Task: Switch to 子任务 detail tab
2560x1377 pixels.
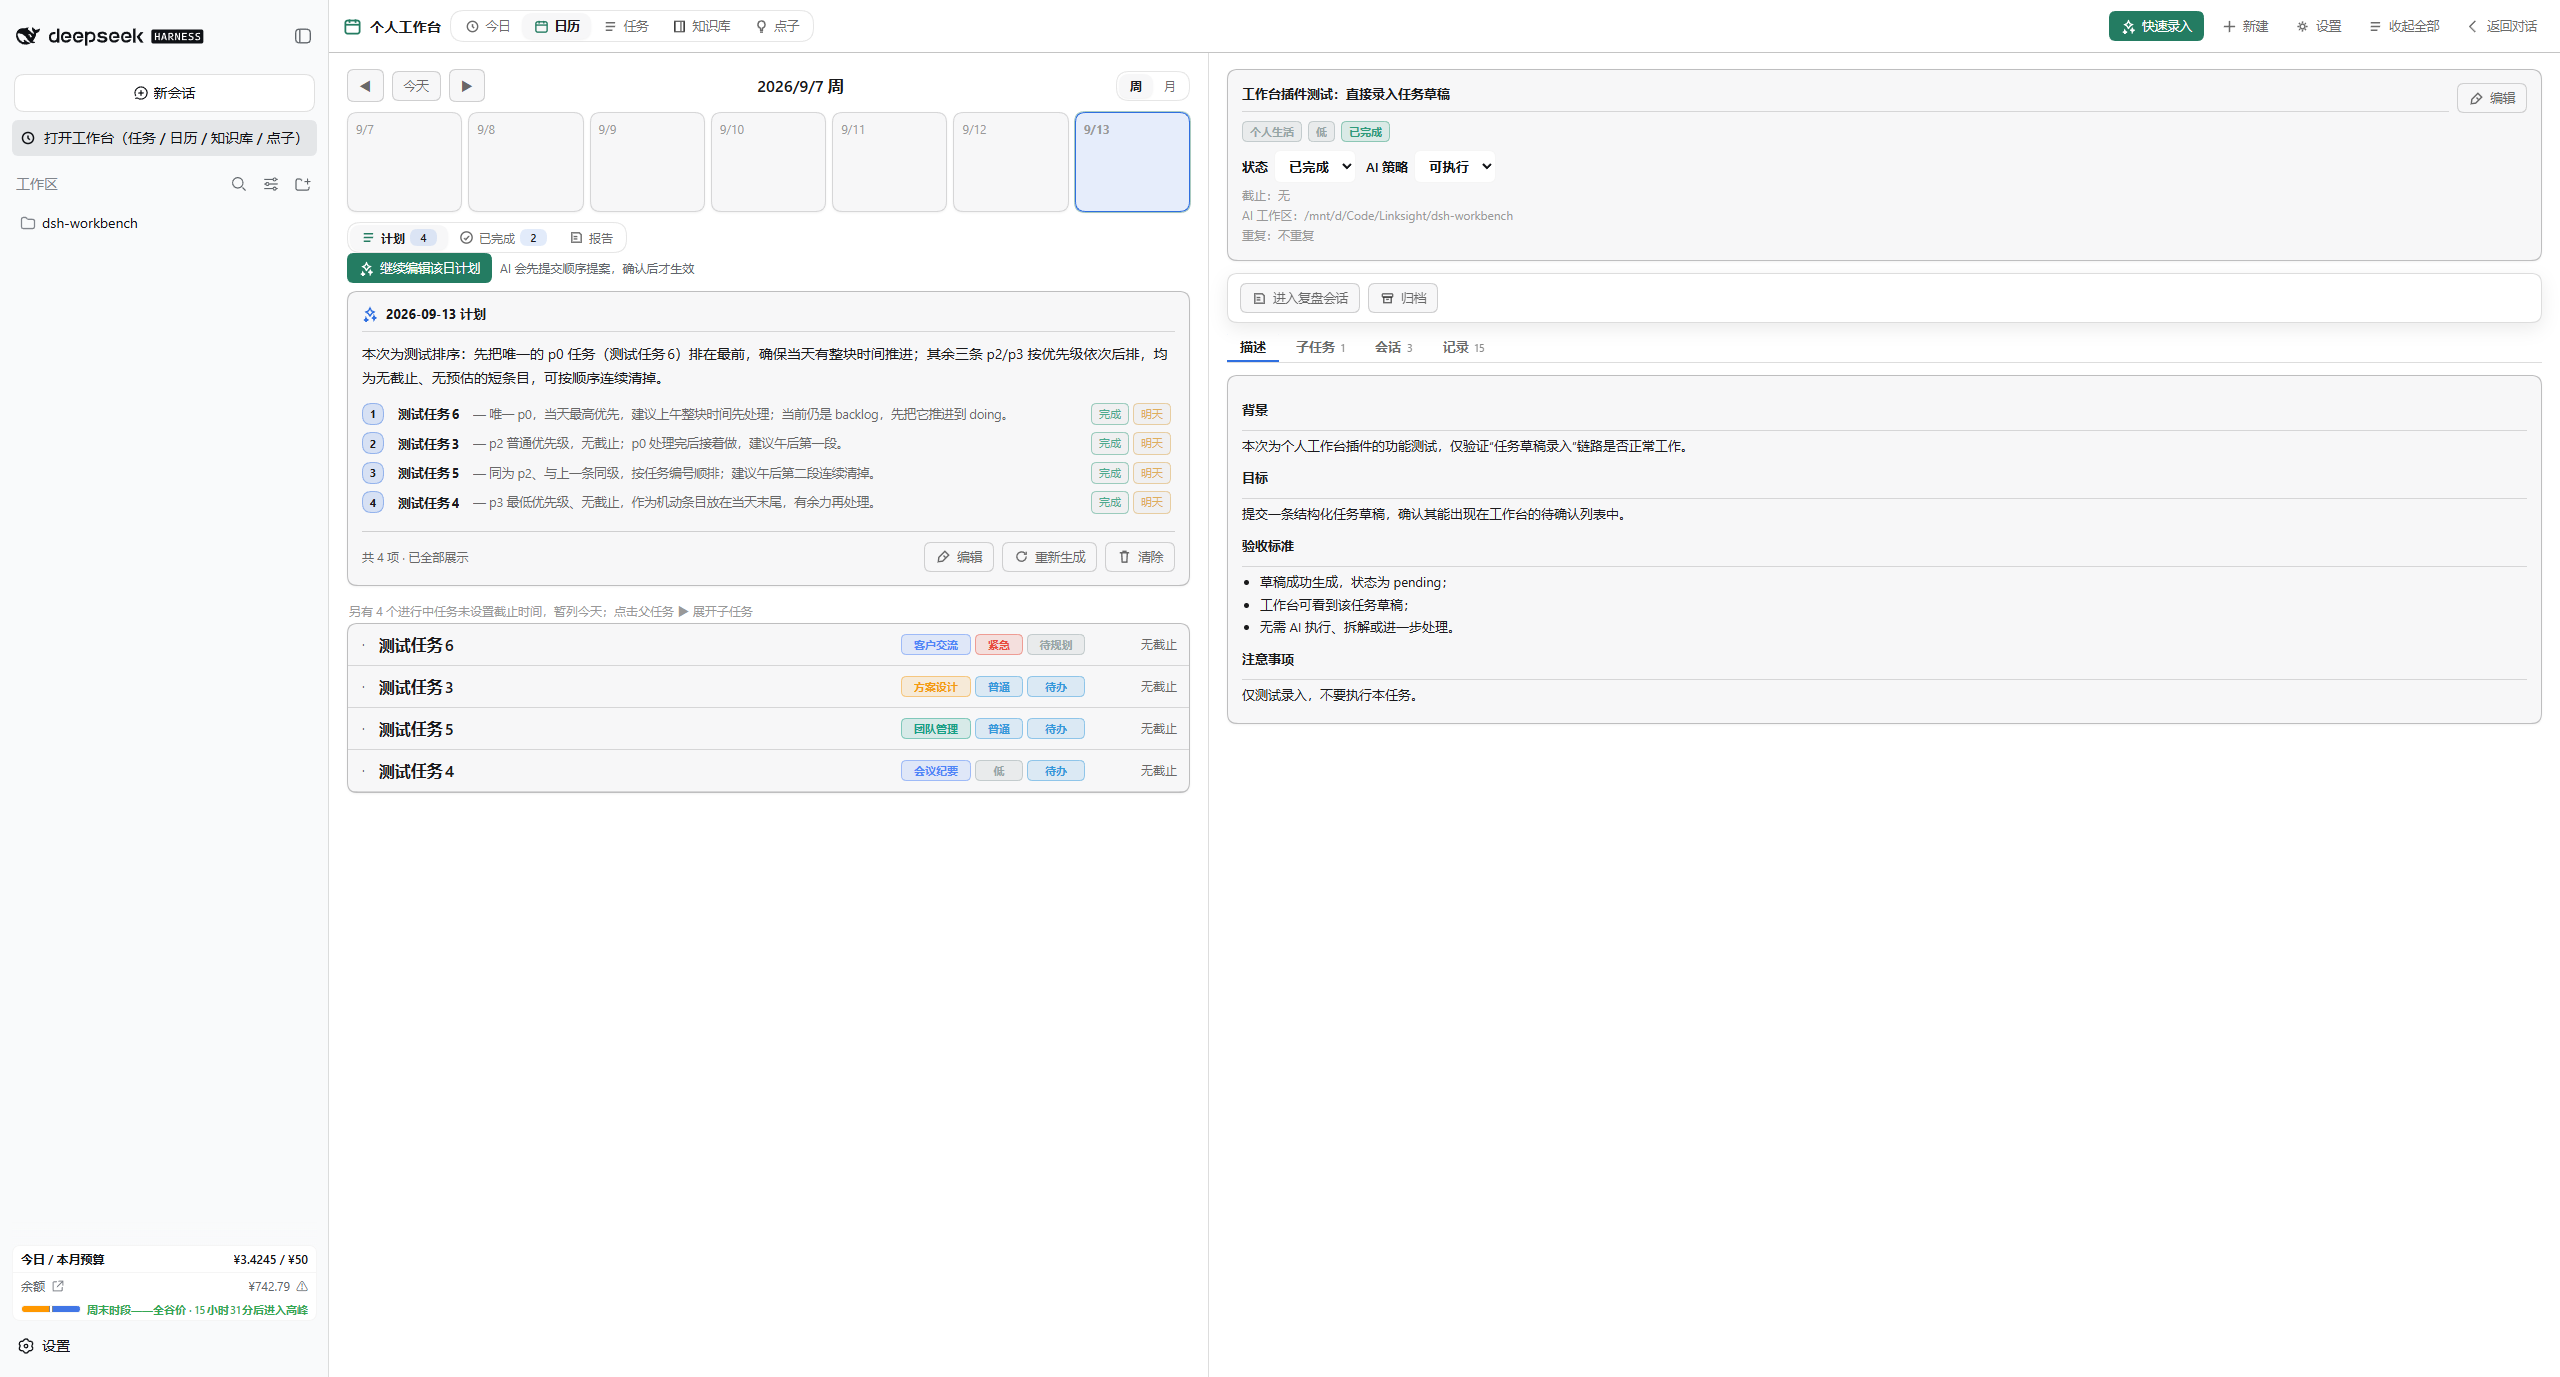Action: (x=1320, y=347)
